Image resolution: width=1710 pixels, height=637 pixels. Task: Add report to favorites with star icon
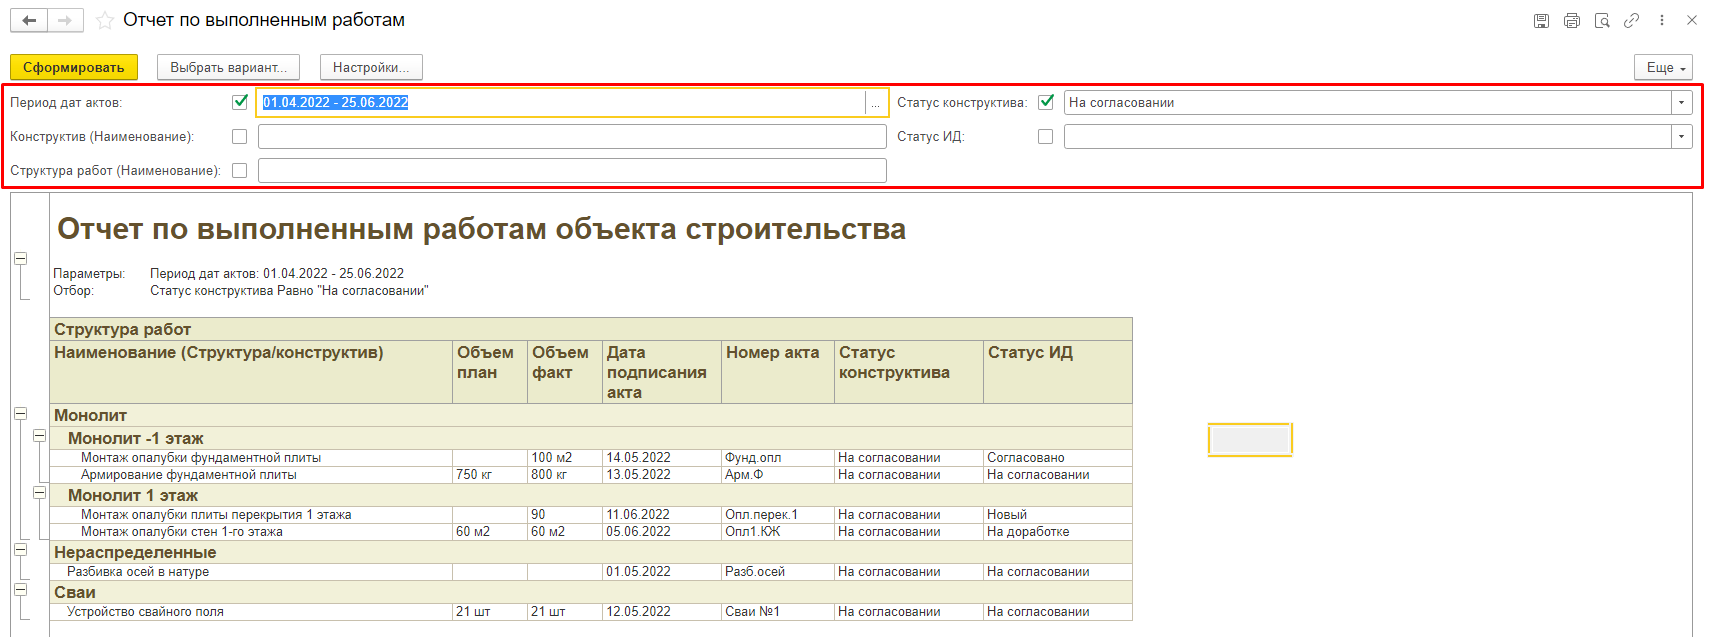(x=104, y=20)
